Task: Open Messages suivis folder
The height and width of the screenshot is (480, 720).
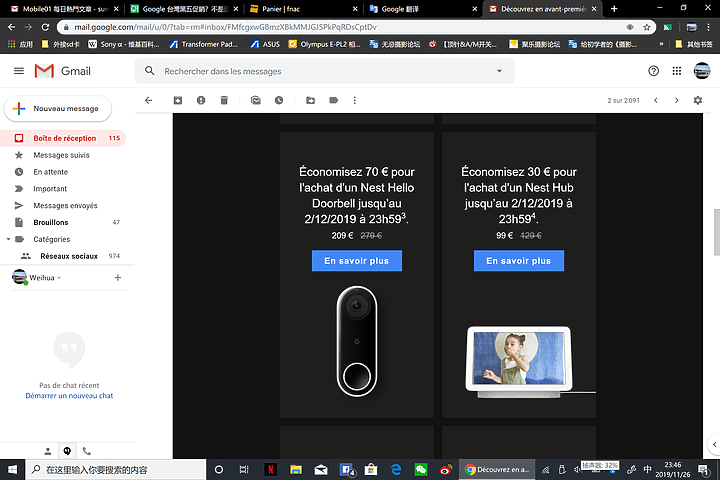Action: 63,155
